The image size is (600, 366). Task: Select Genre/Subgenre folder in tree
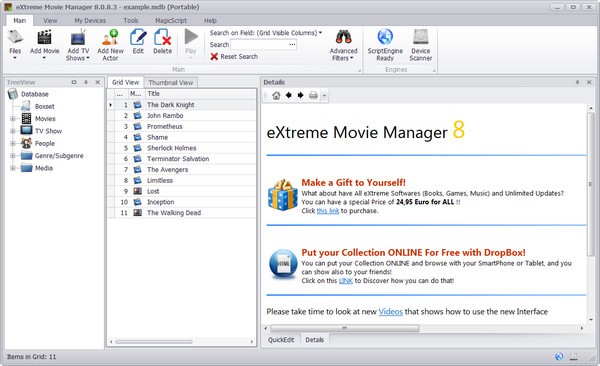[x=59, y=156]
